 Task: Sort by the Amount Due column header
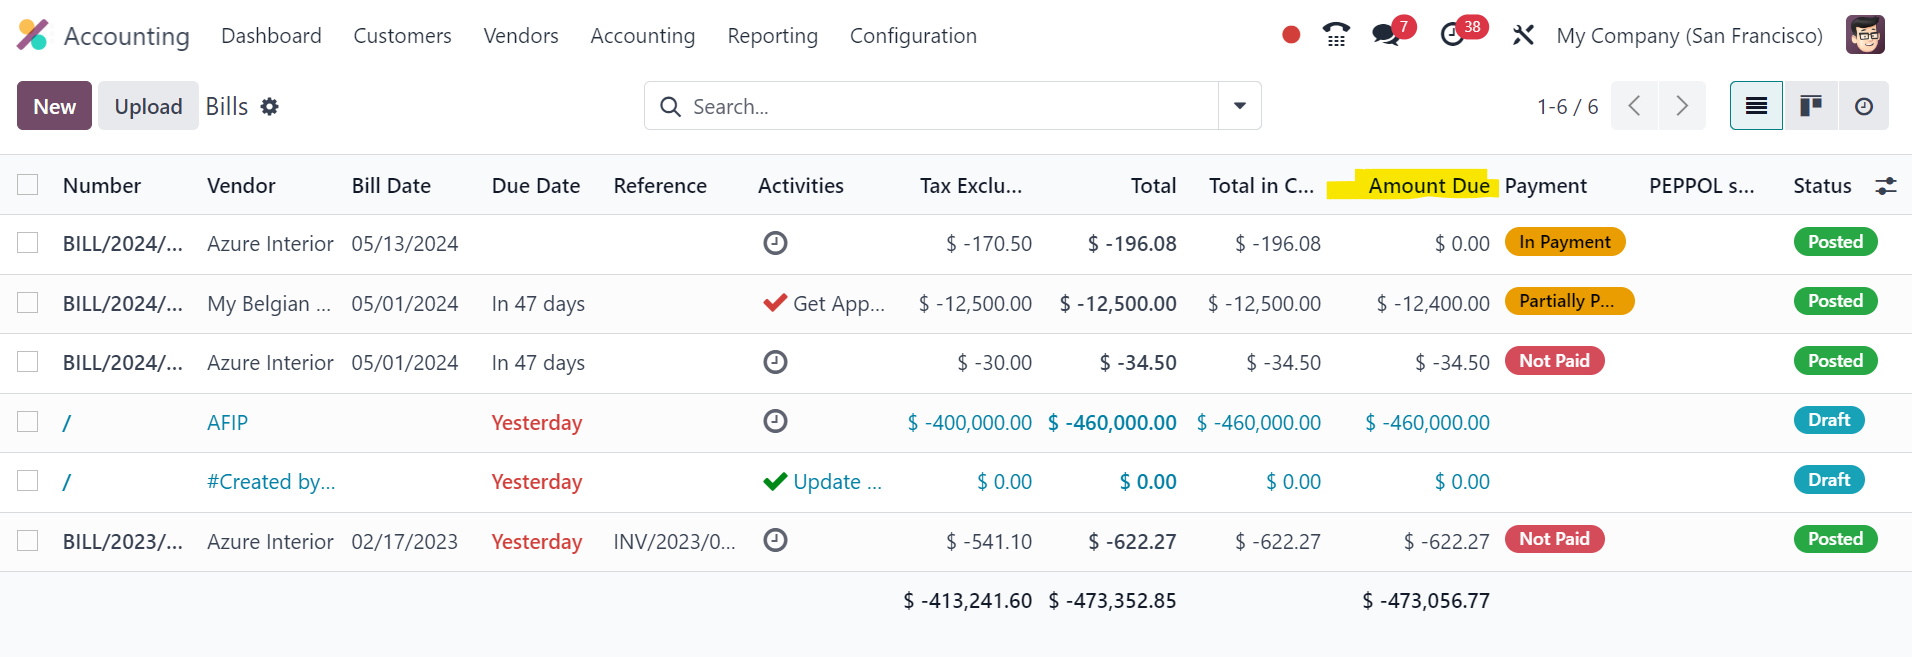point(1429,186)
